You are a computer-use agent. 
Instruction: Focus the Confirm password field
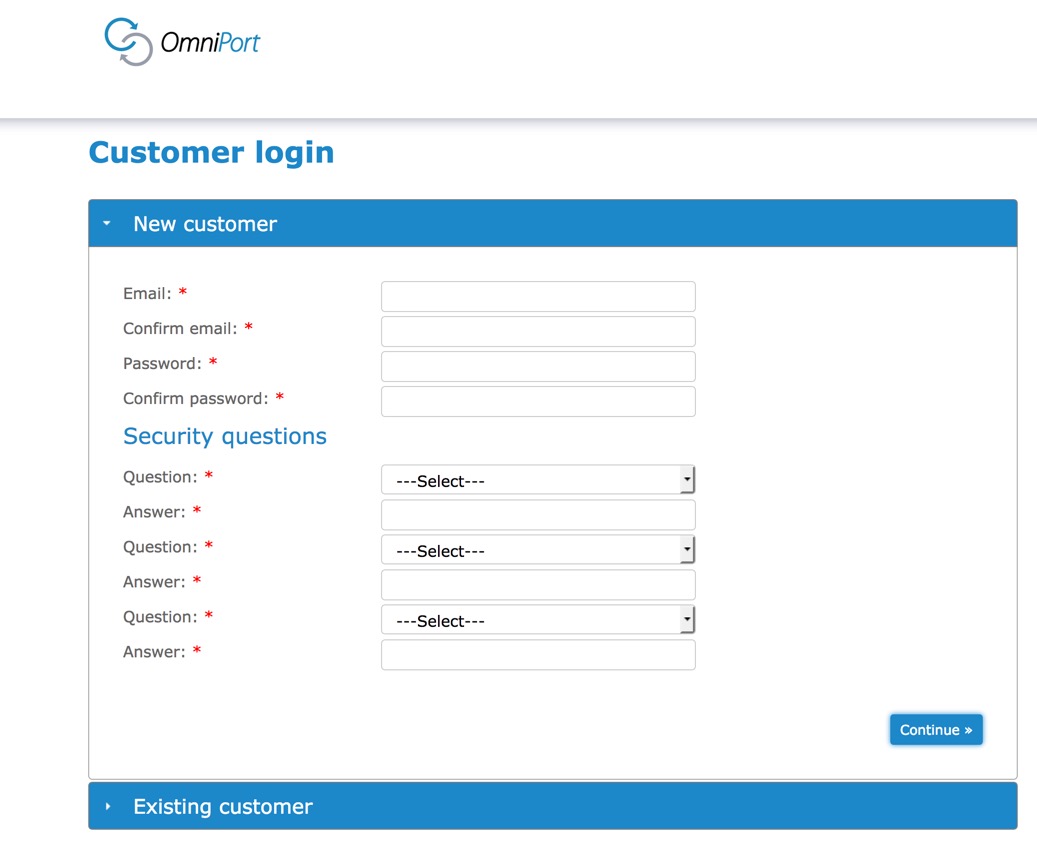(538, 401)
